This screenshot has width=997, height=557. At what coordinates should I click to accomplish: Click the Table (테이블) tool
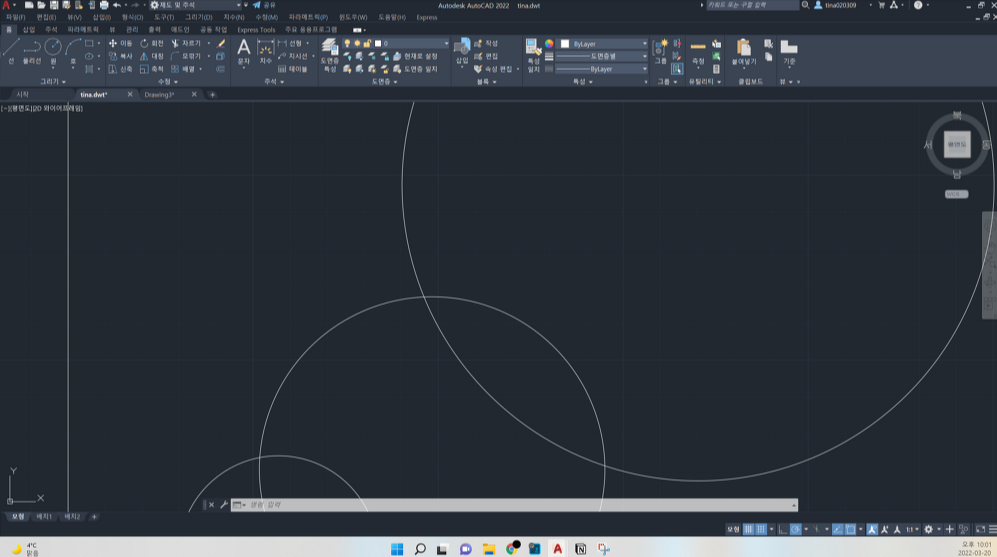[292, 69]
